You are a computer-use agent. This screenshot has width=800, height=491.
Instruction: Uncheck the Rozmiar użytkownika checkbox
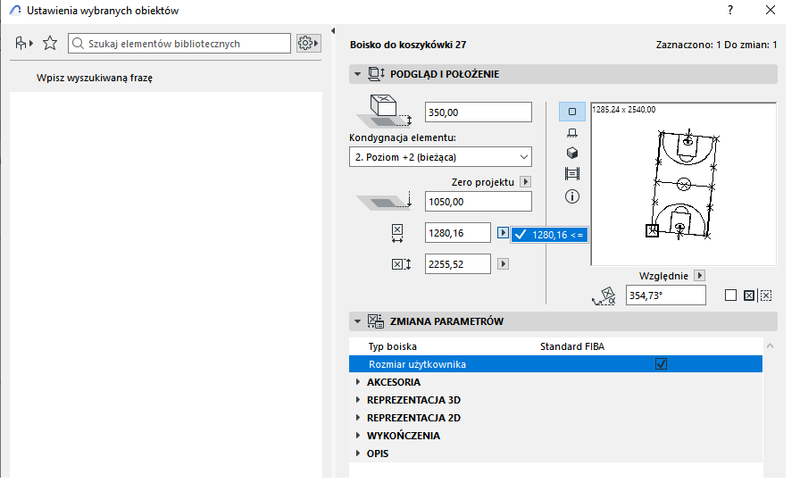661,364
